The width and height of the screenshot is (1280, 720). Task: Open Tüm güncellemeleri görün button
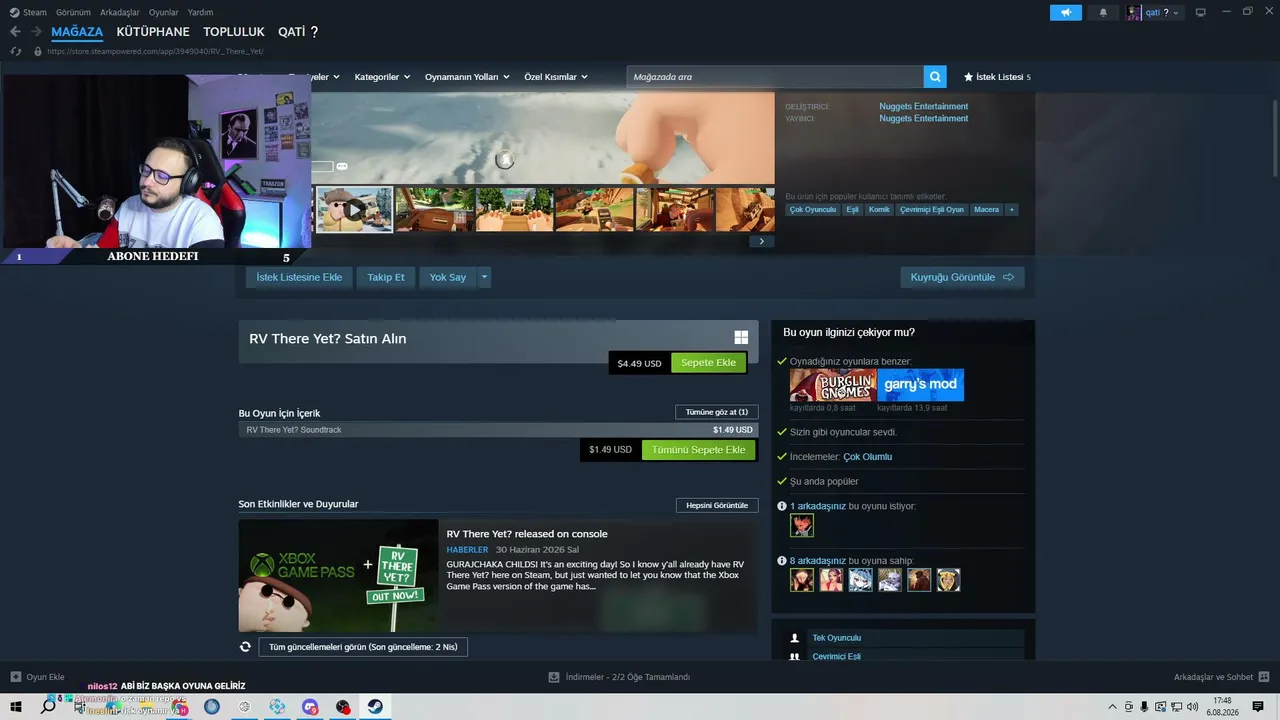(x=363, y=647)
